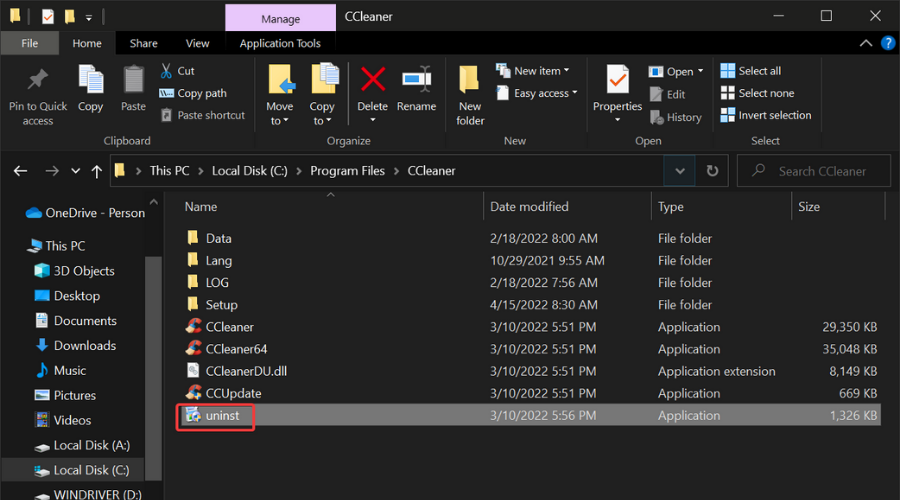The image size is (900, 500).
Task: Click This PC in address bar
Action: pos(169,170)
